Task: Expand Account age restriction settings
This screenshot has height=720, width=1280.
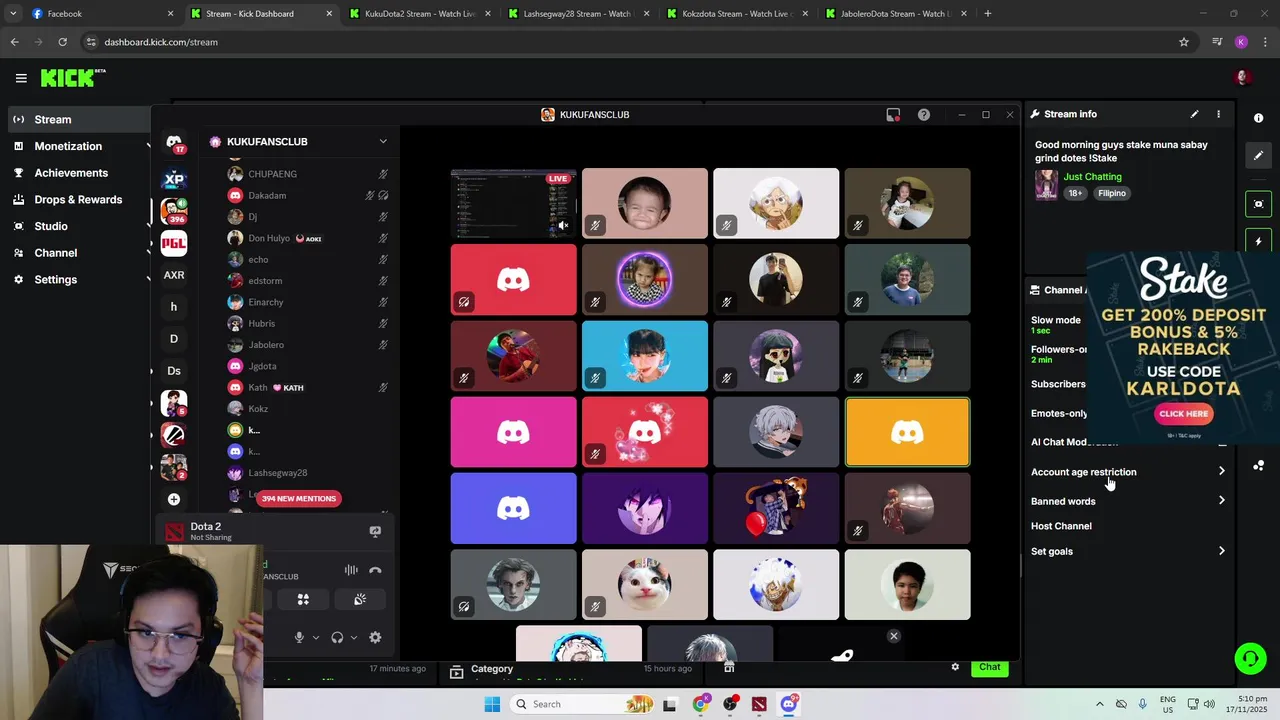Action: 1128,472
